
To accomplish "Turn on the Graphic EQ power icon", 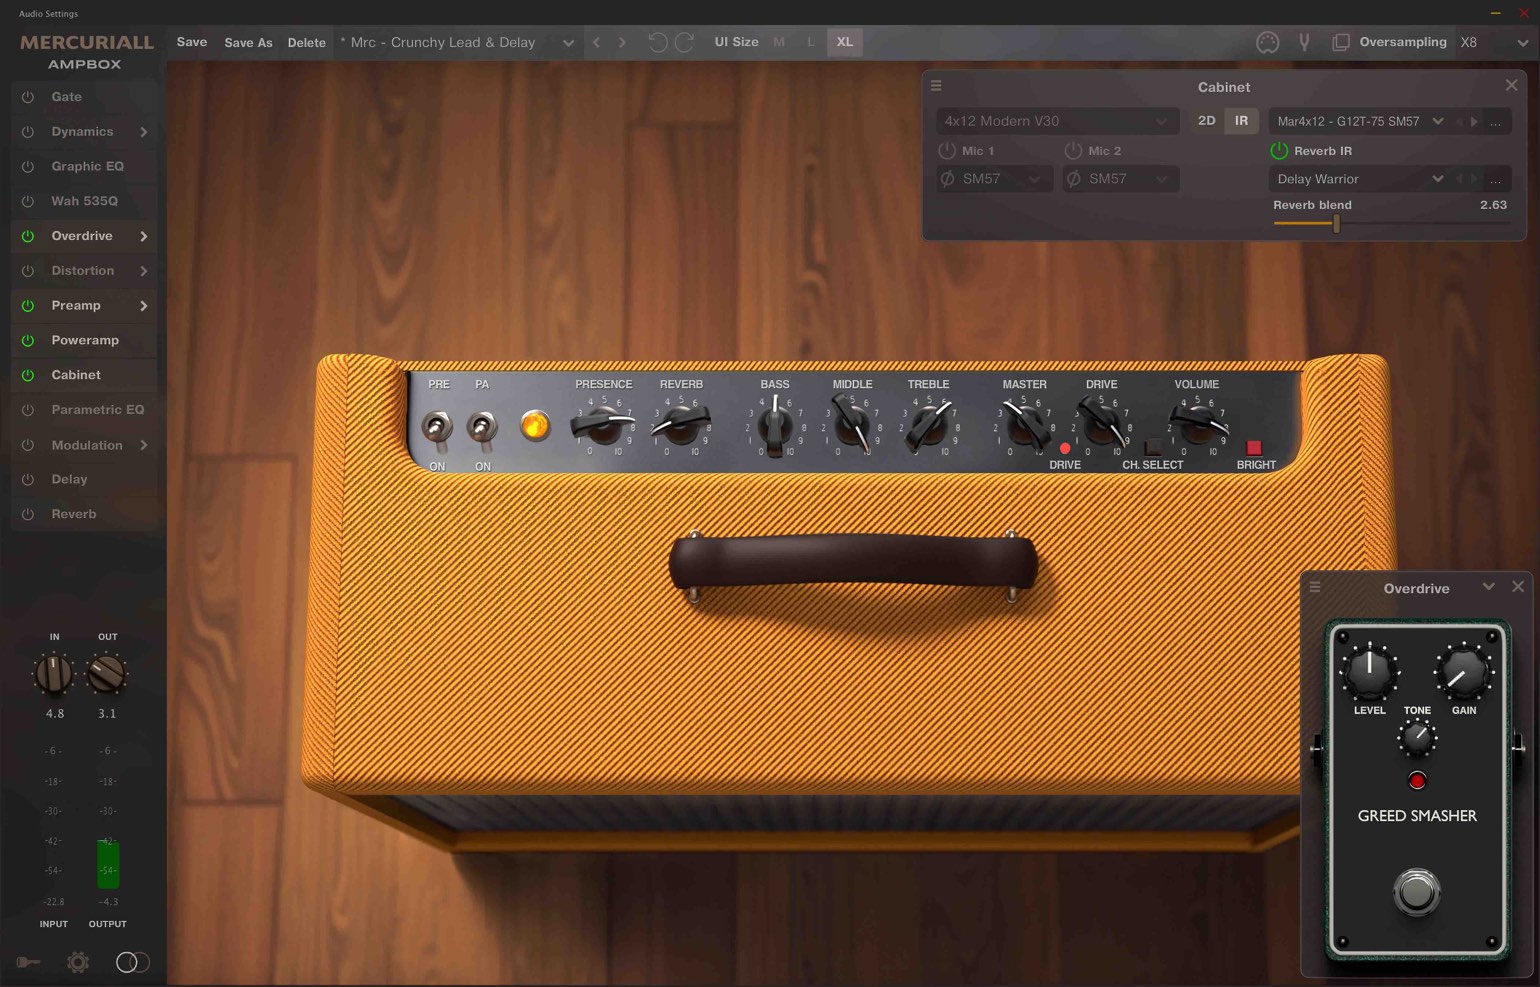I will [28, 167].
